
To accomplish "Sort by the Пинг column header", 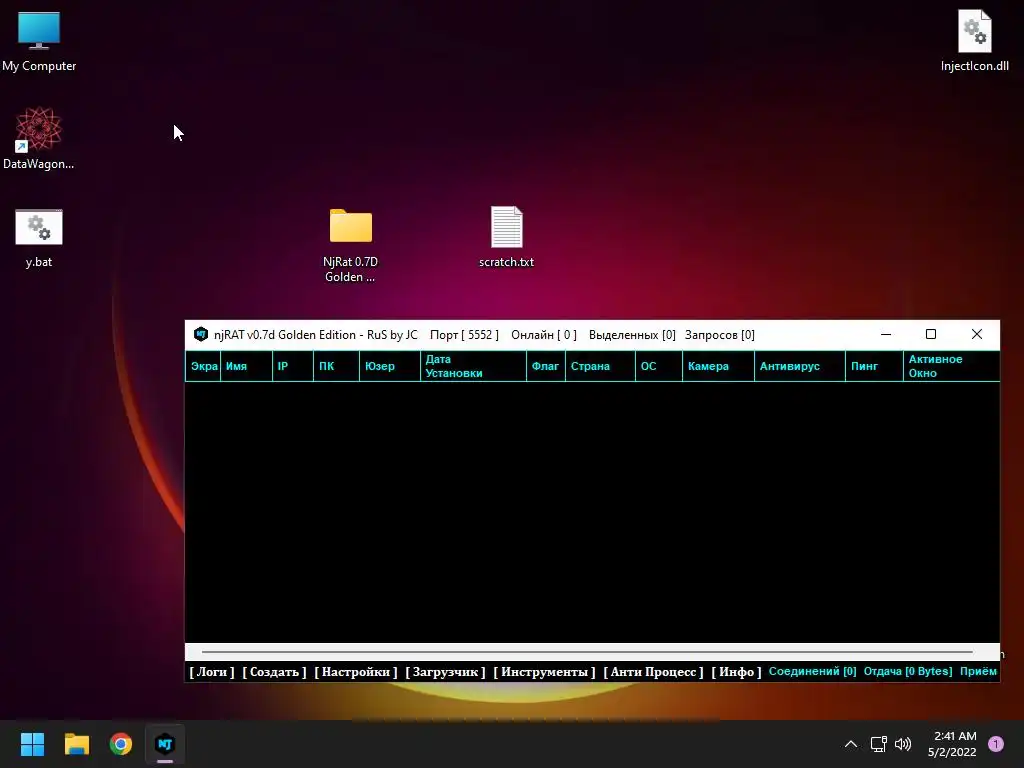I will point(874,366).
